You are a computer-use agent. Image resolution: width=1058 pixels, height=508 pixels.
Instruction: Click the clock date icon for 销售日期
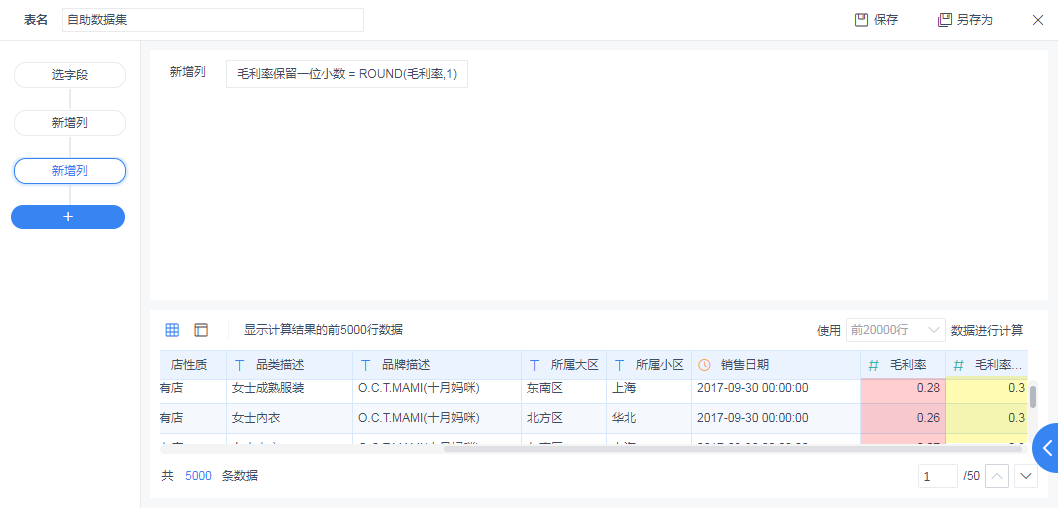coord(704,365)
